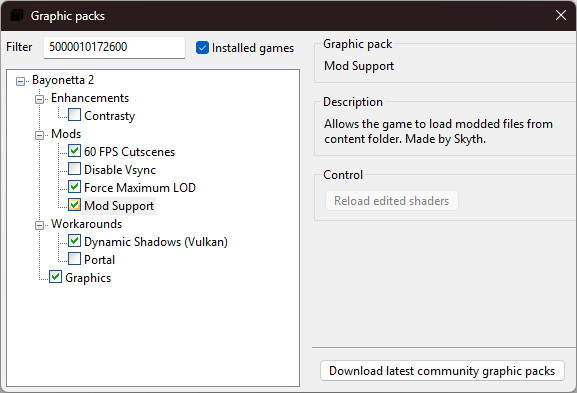This screenshot has height=393, width=577.
Task: Select the Contrasty pack label
Action: [x=110, y=116]
